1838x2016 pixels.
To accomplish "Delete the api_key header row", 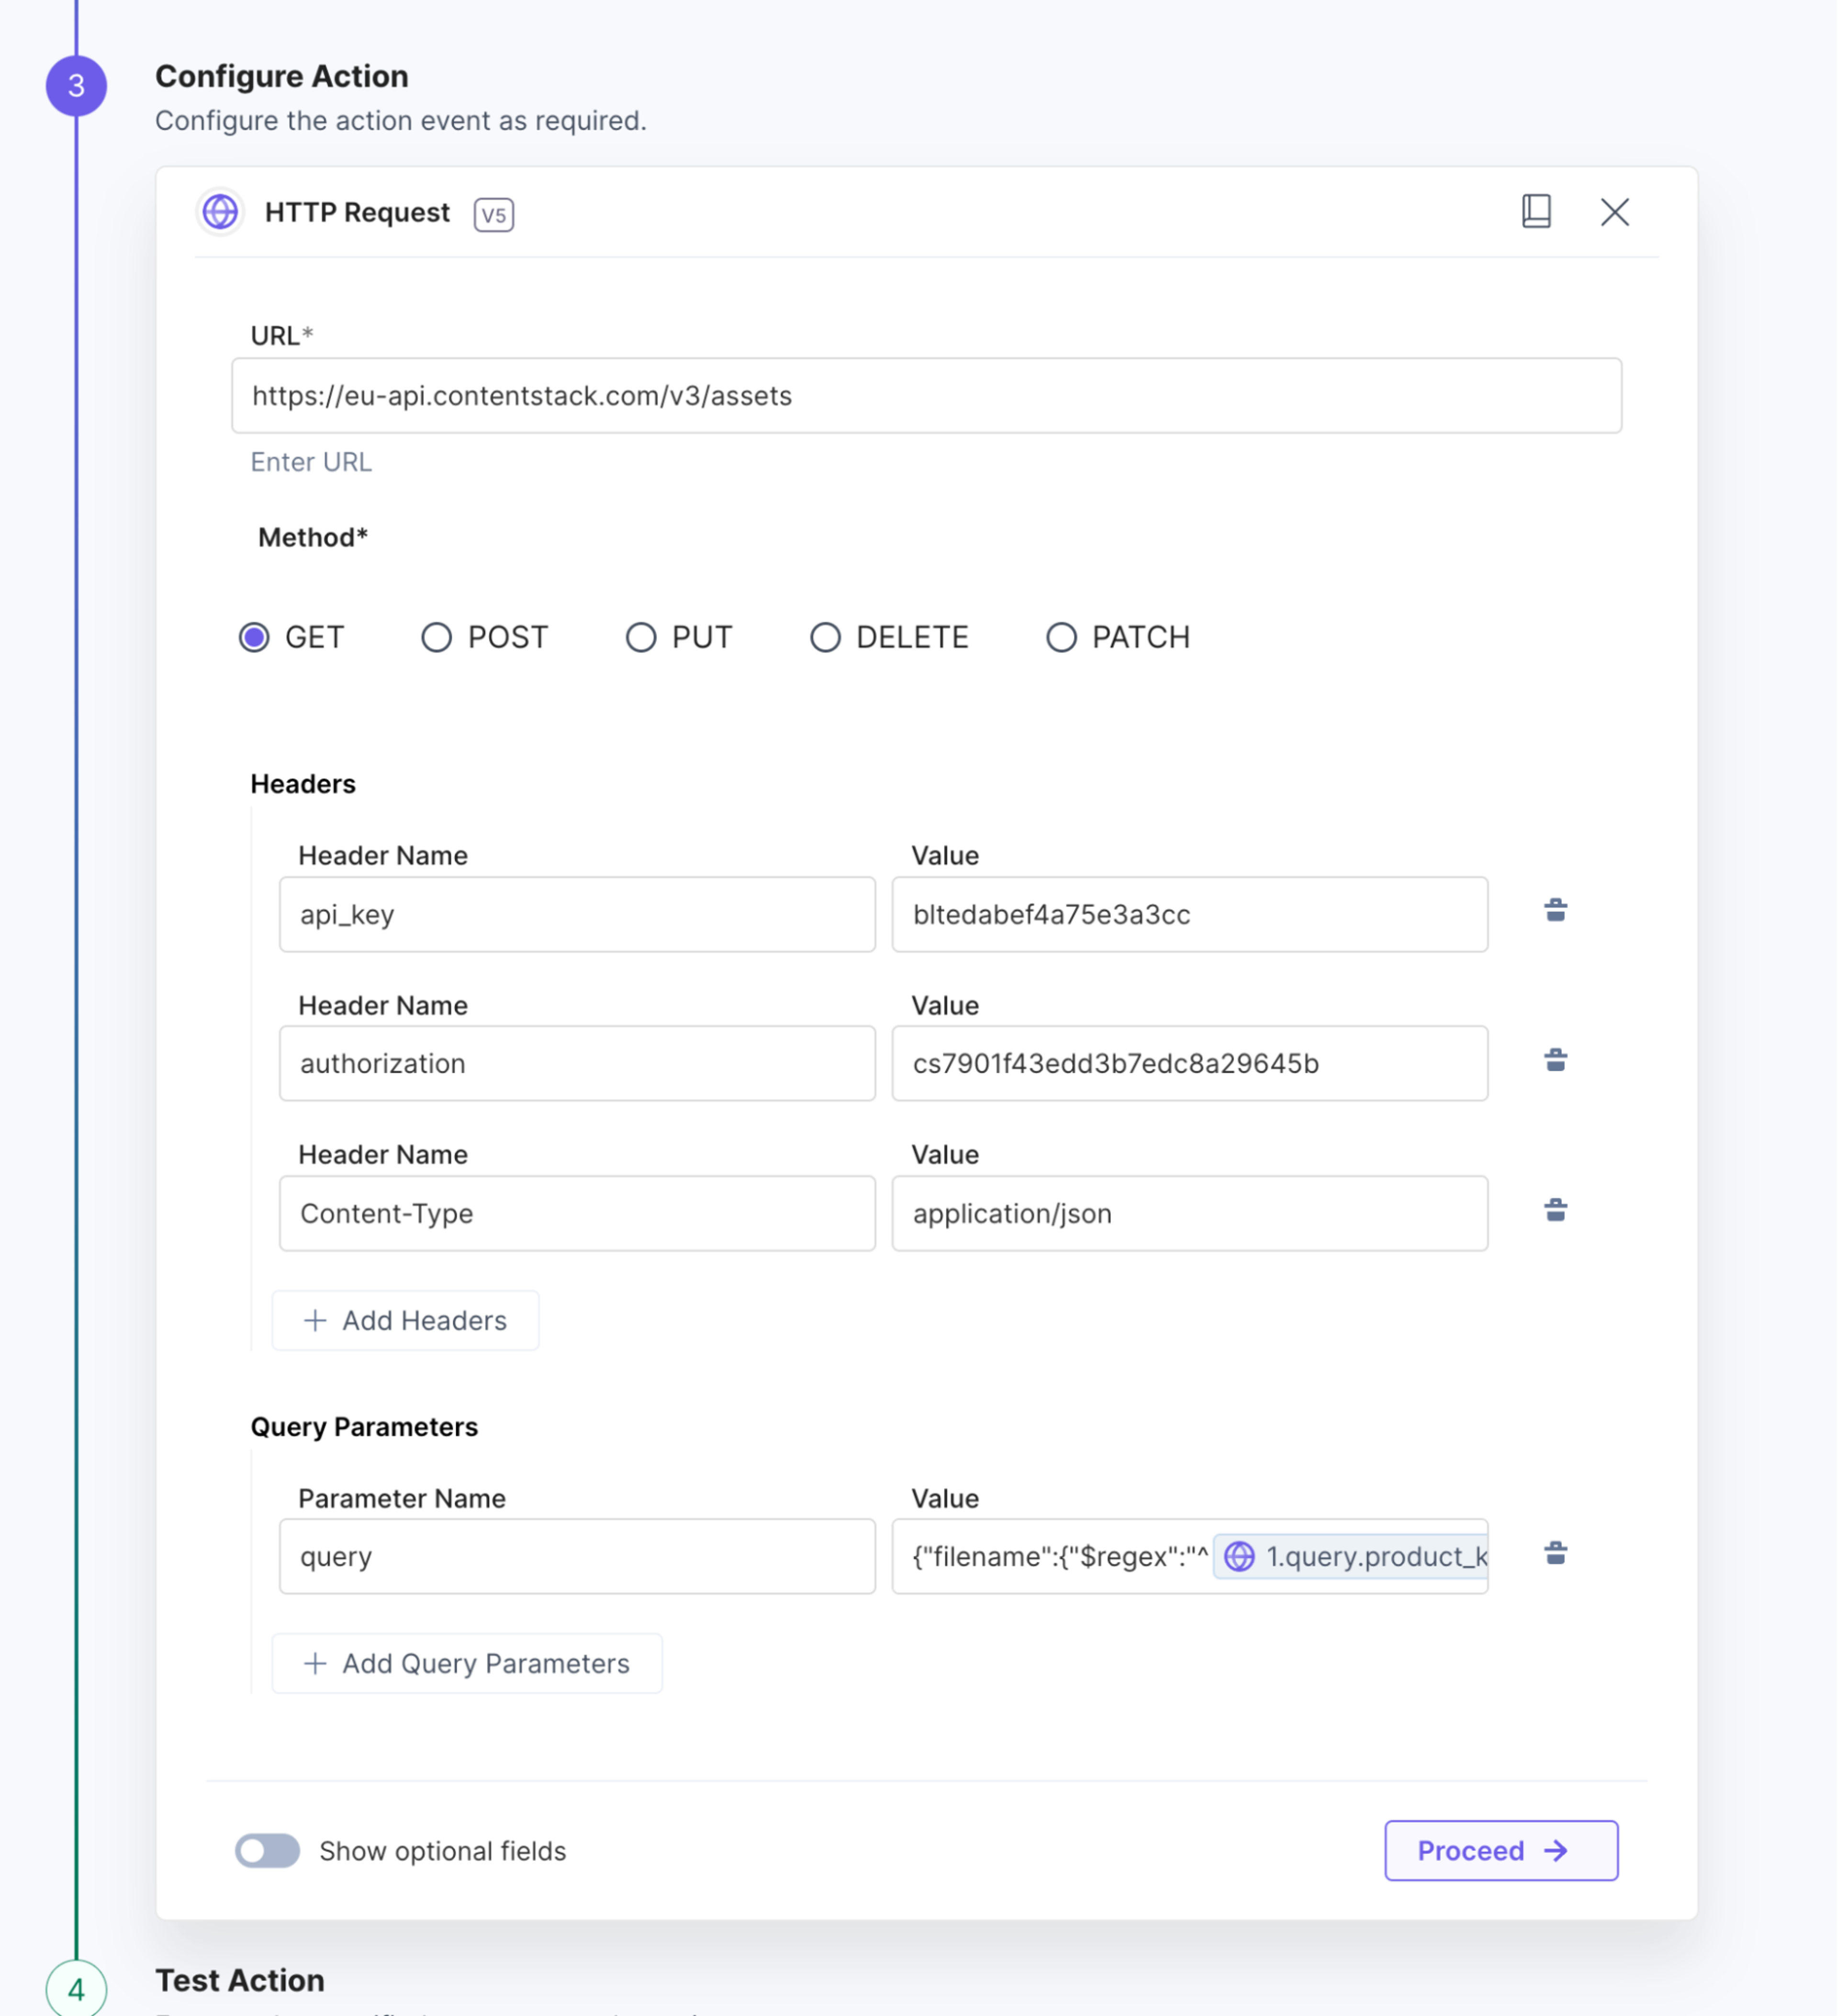I will (x=1555, y=910).
